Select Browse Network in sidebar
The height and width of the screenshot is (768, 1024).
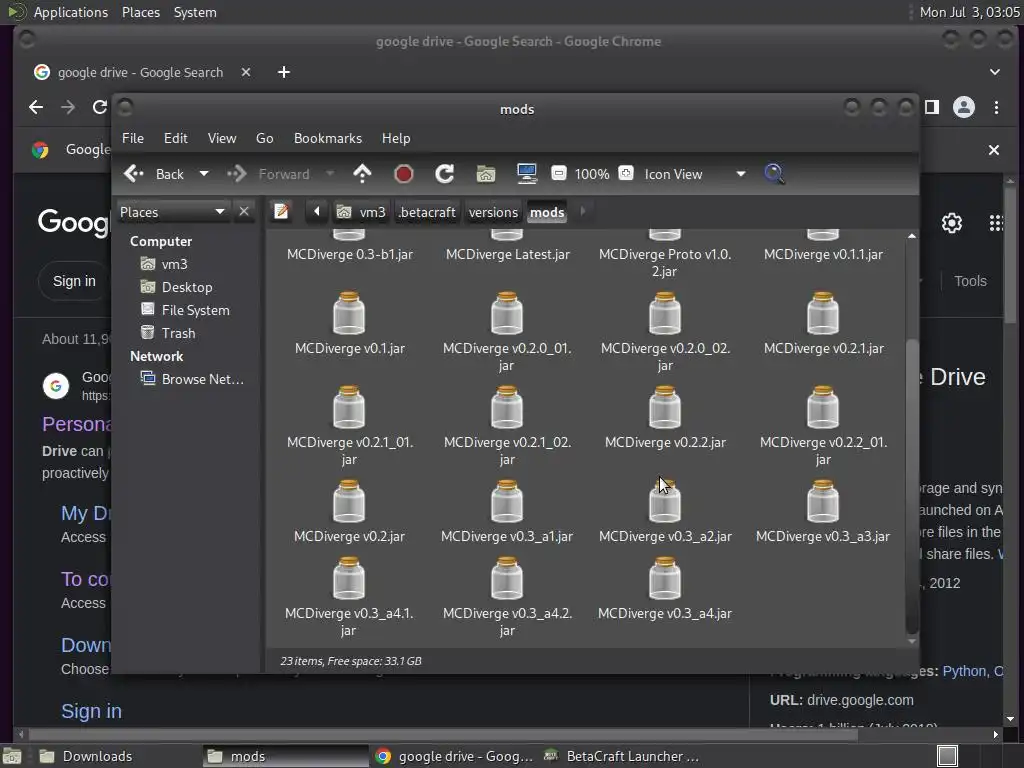pos(192,379)
